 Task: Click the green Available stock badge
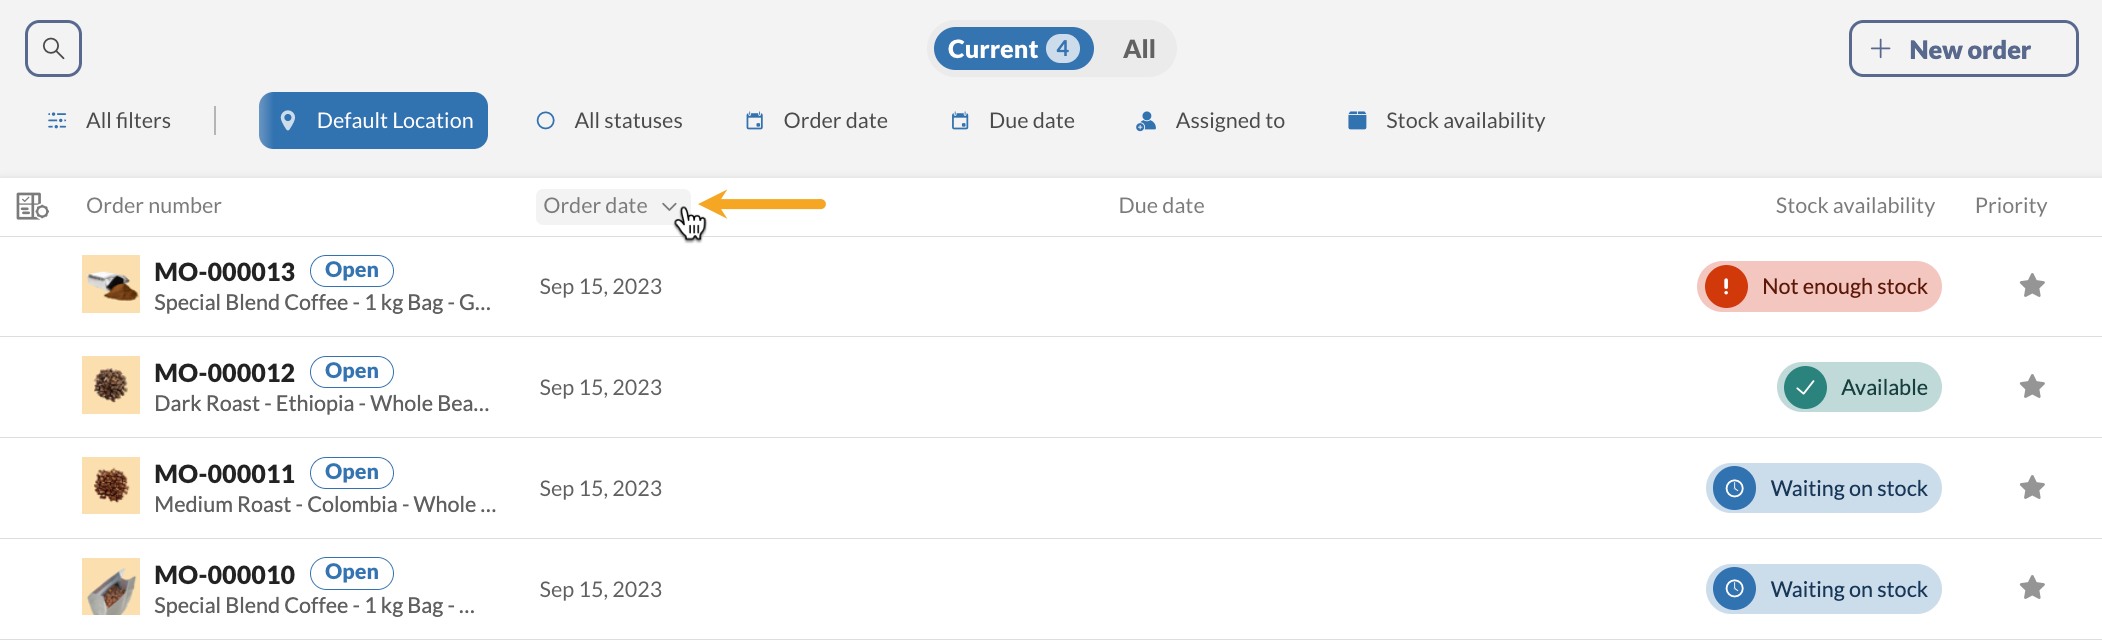(1859, 387)
